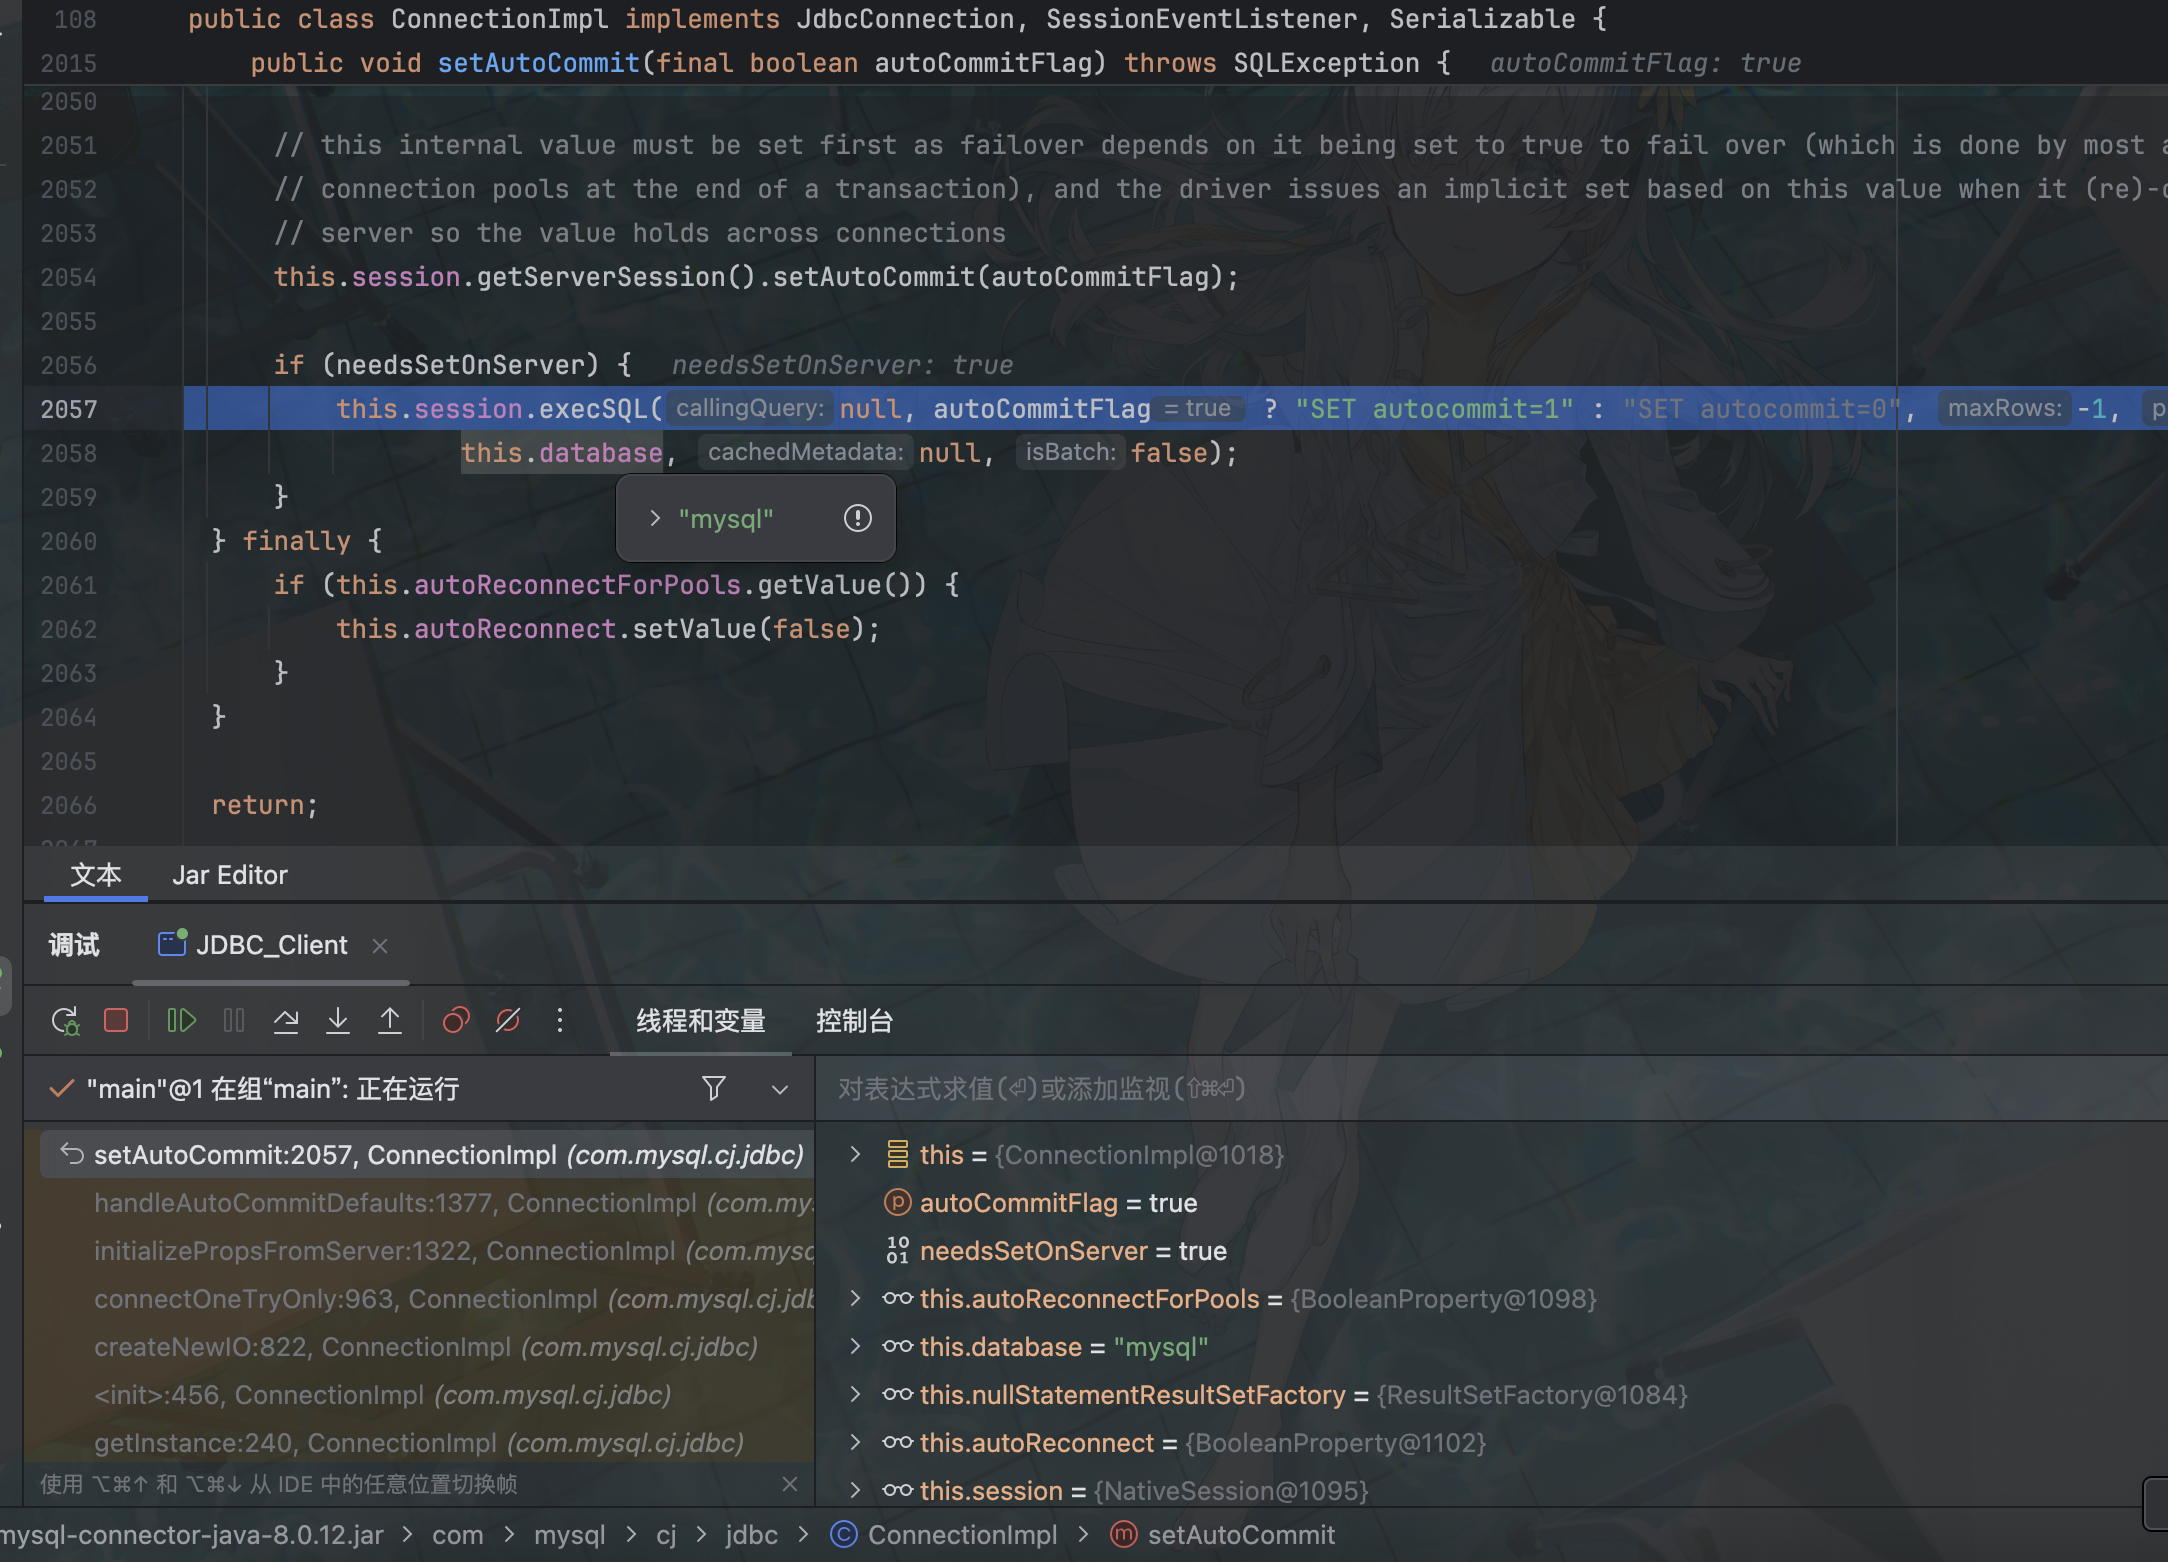
Task: Expand the "mysql" value in popup
Action: pos(655,518)
